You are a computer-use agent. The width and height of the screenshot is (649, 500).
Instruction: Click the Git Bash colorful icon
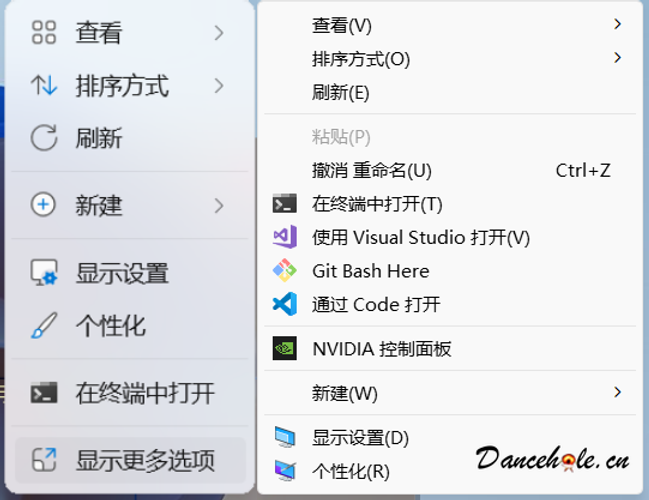click(x=285, y=270)
